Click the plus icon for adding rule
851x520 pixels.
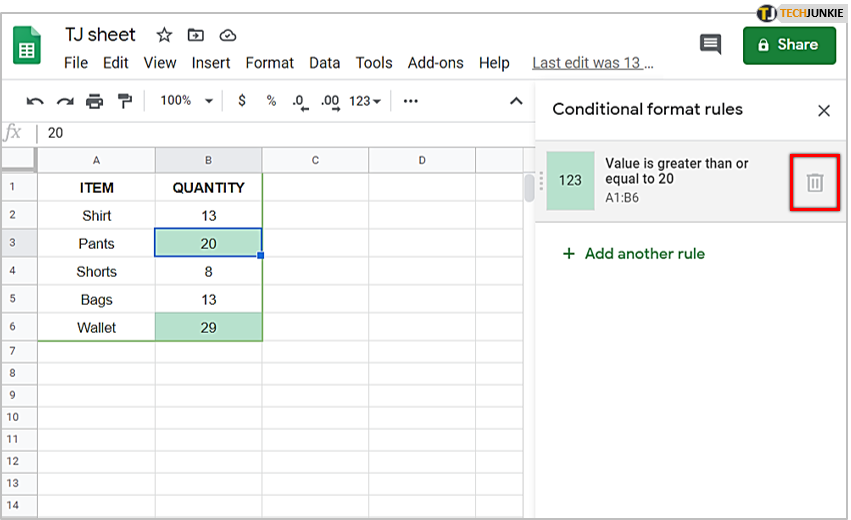(x=568, y=253)
